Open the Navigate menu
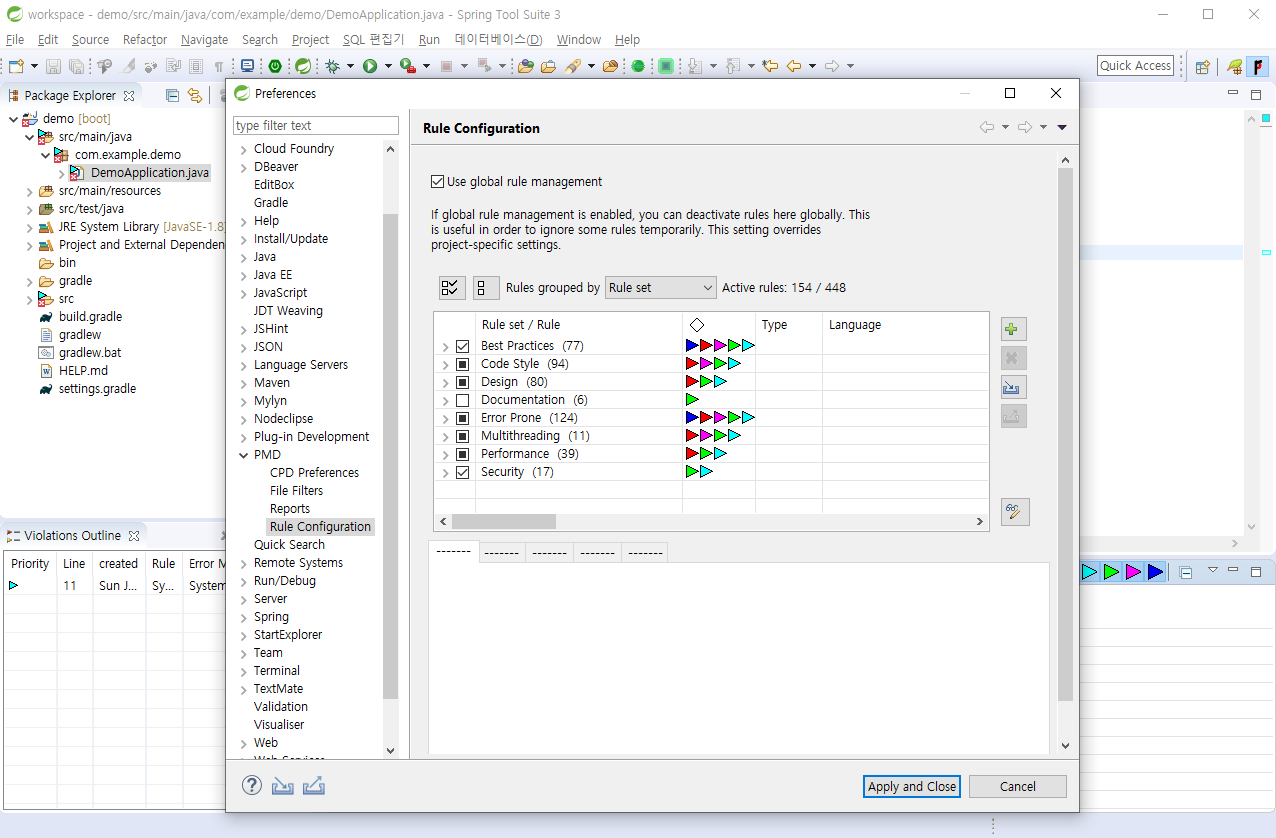 click(204, 40)
